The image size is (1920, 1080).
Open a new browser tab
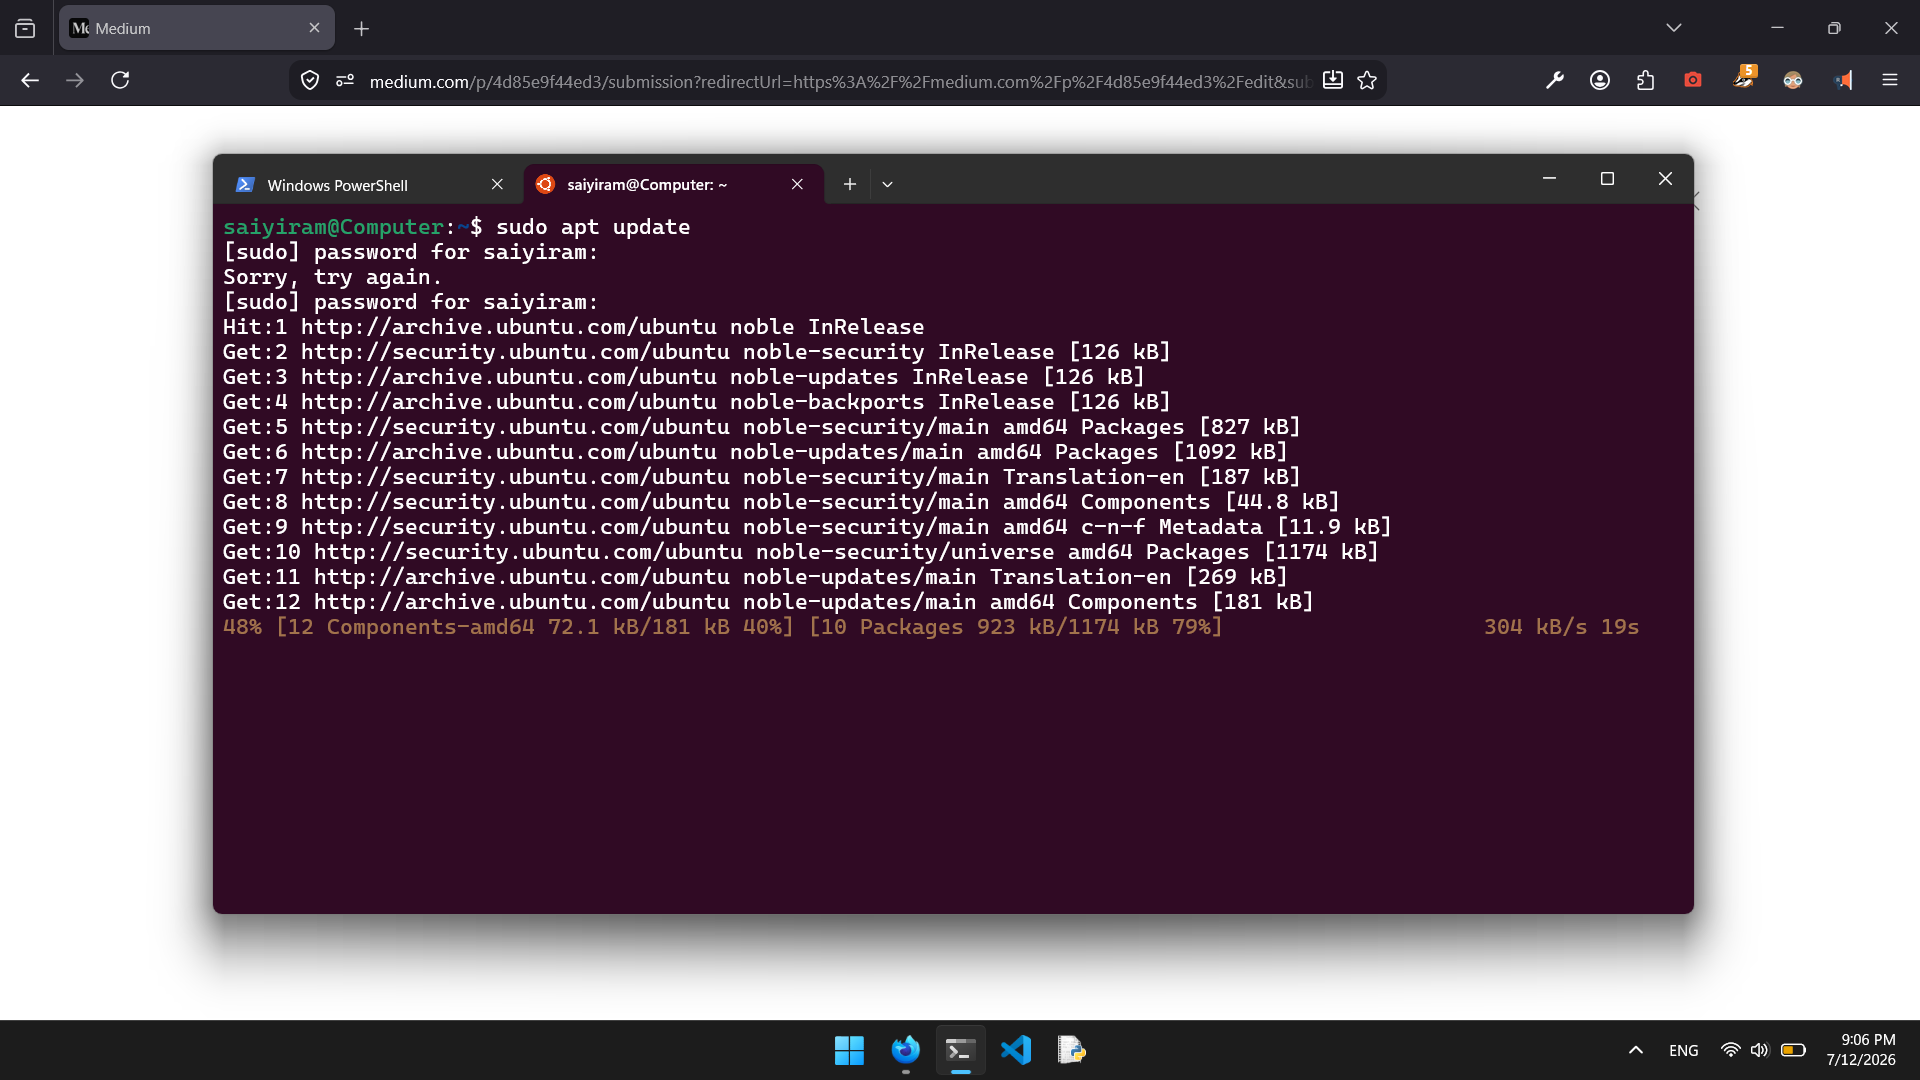pyautogui.click(x=362, y=29)
